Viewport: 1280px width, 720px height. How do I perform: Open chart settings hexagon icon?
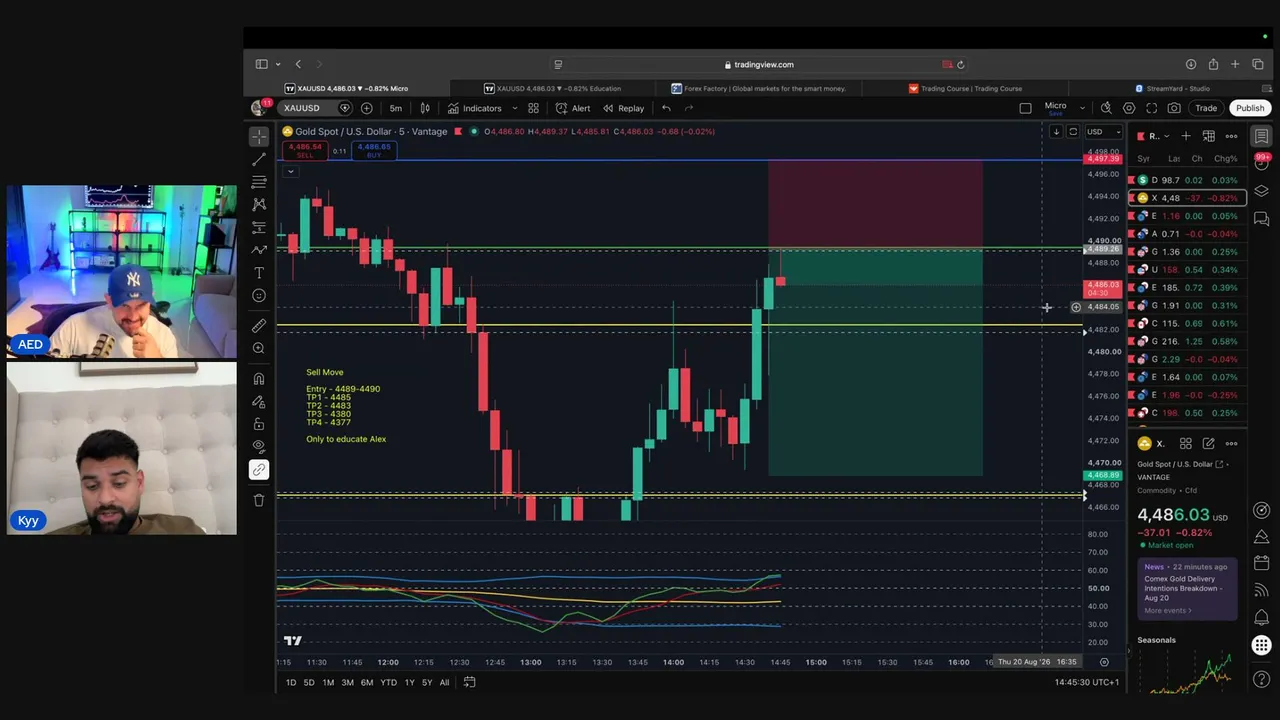pos(1129,108)
